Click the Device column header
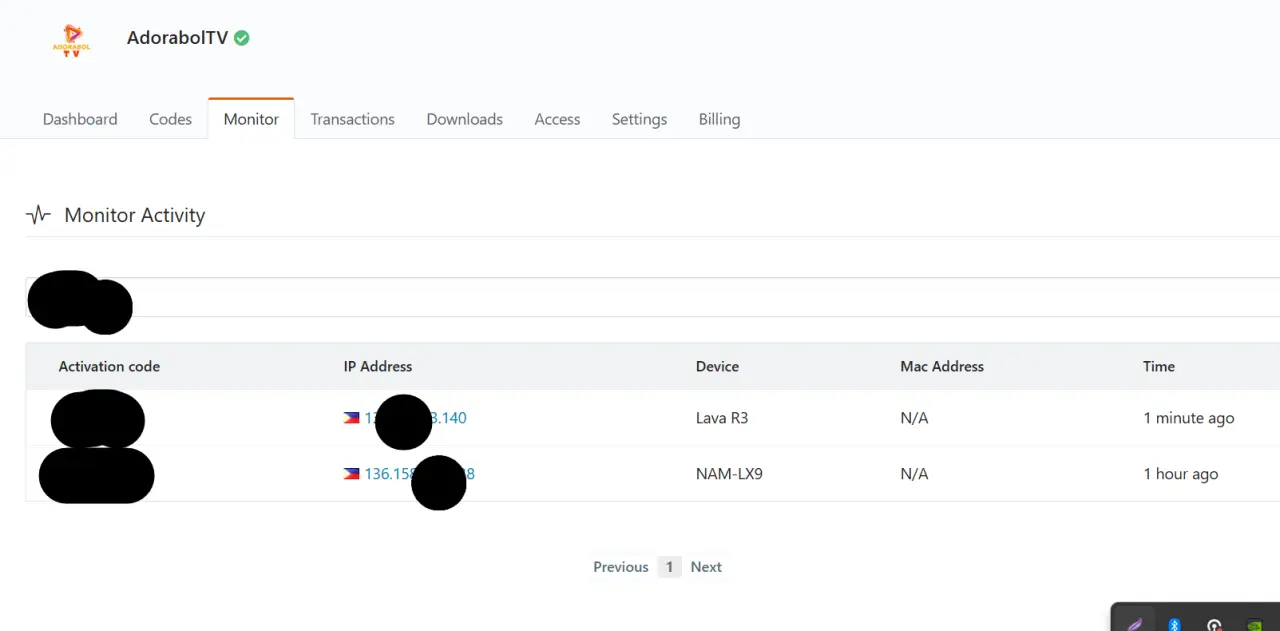This screenshot has height=631, width=1280. (x=717, y=366)
